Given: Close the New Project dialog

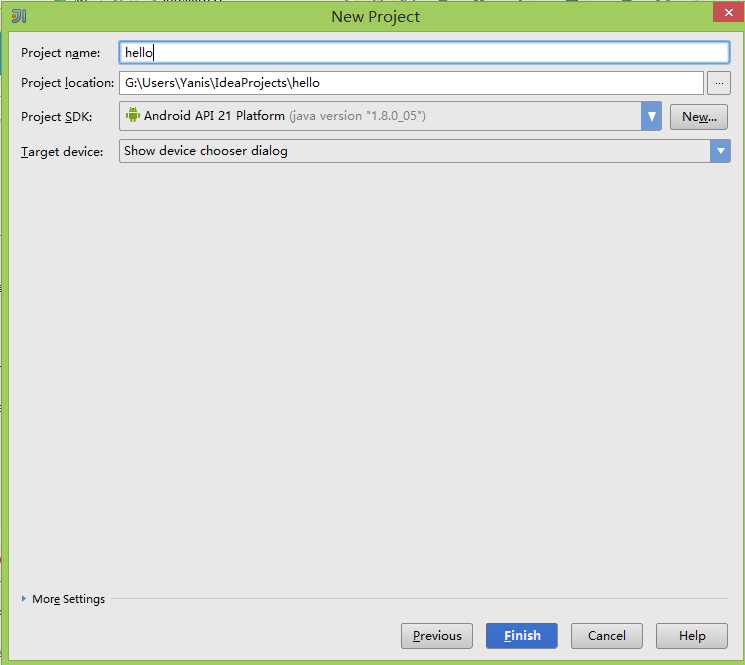Looking at the screenshot, I should [728, 12].
